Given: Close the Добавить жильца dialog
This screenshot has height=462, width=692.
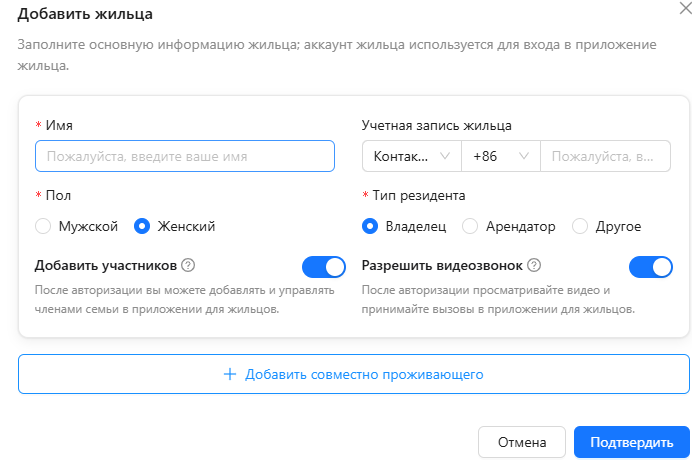Looking at the screenshot, I should click(x=686, y=8).
